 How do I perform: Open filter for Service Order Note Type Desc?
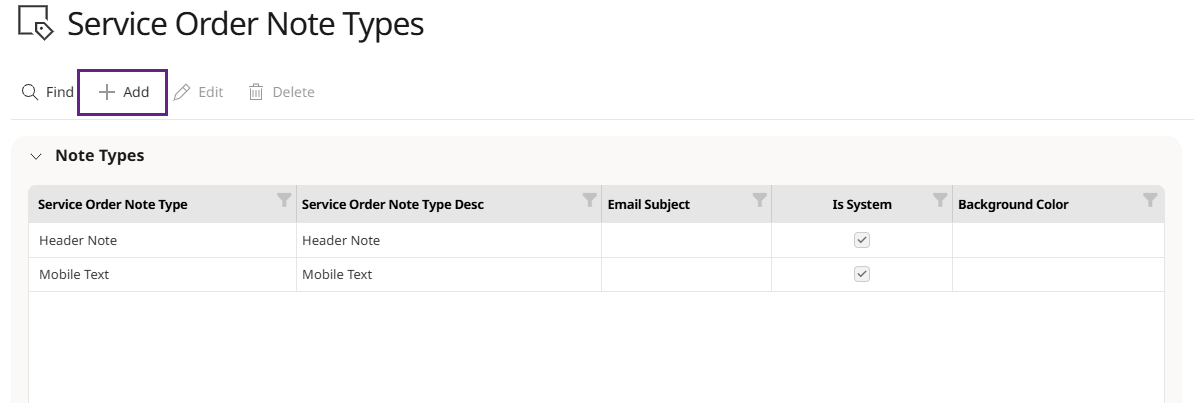(x=589, y=200)
